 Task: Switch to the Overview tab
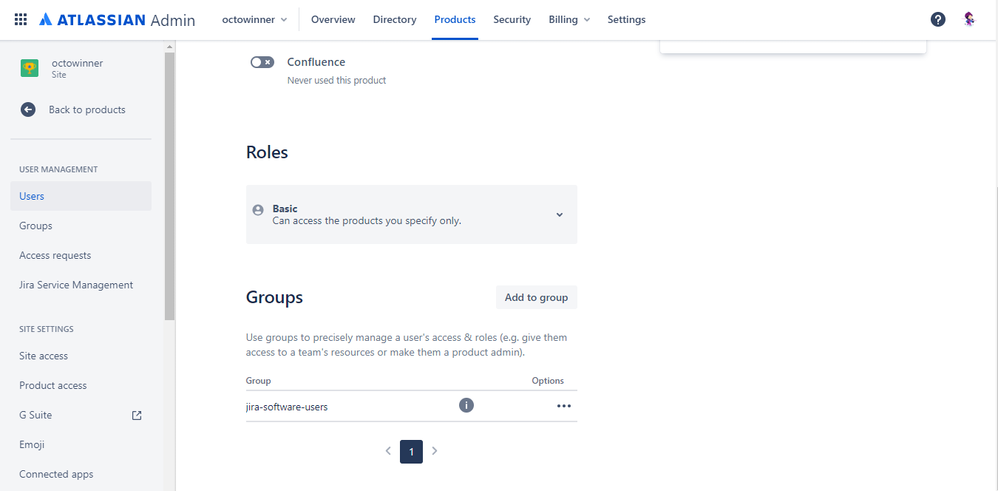click(x=333, y=20)
